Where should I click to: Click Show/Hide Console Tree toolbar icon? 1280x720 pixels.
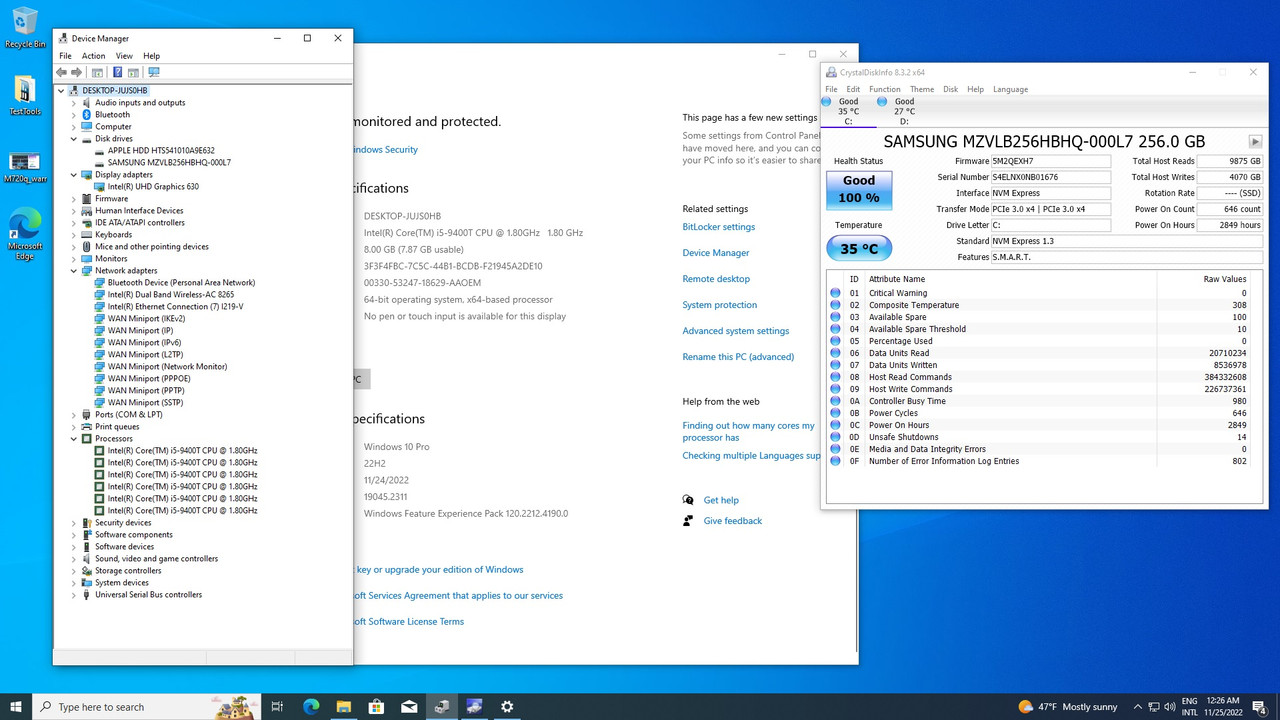(x=97, y=72)
